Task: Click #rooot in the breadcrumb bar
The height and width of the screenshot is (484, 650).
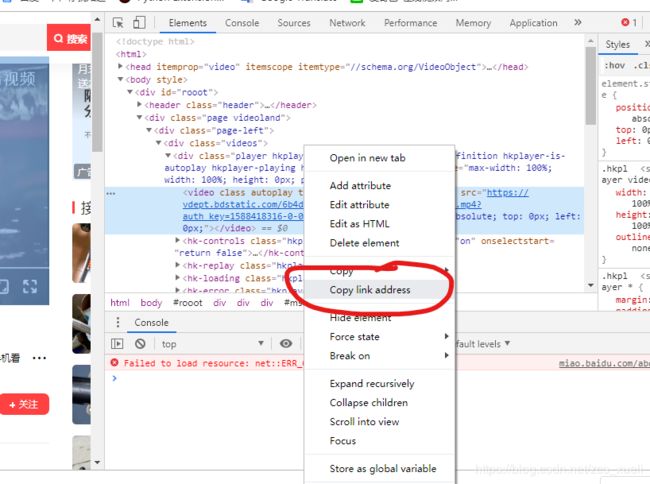Action: (188, 303)
